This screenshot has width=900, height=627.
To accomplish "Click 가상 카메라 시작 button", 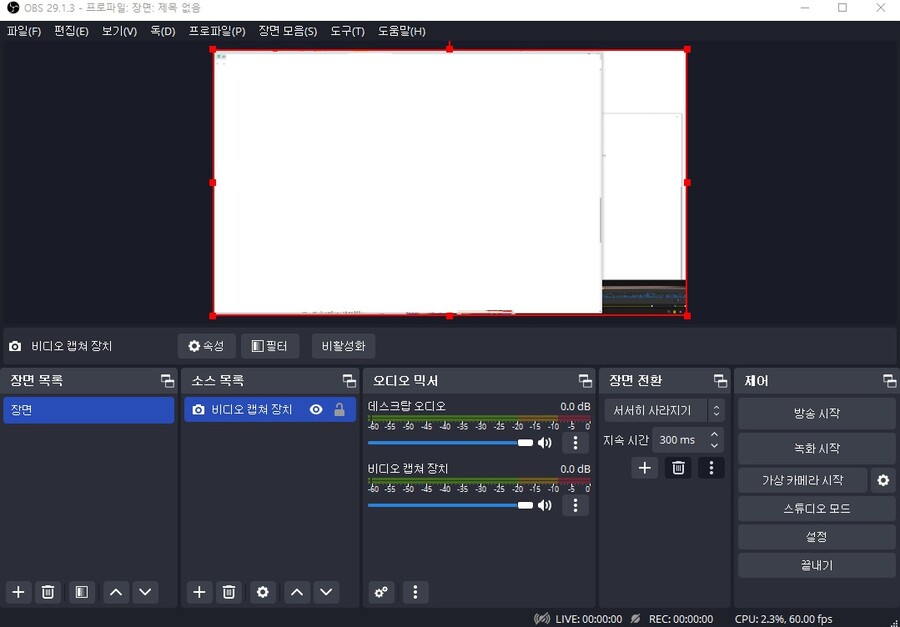I will [x=802, y=480].
